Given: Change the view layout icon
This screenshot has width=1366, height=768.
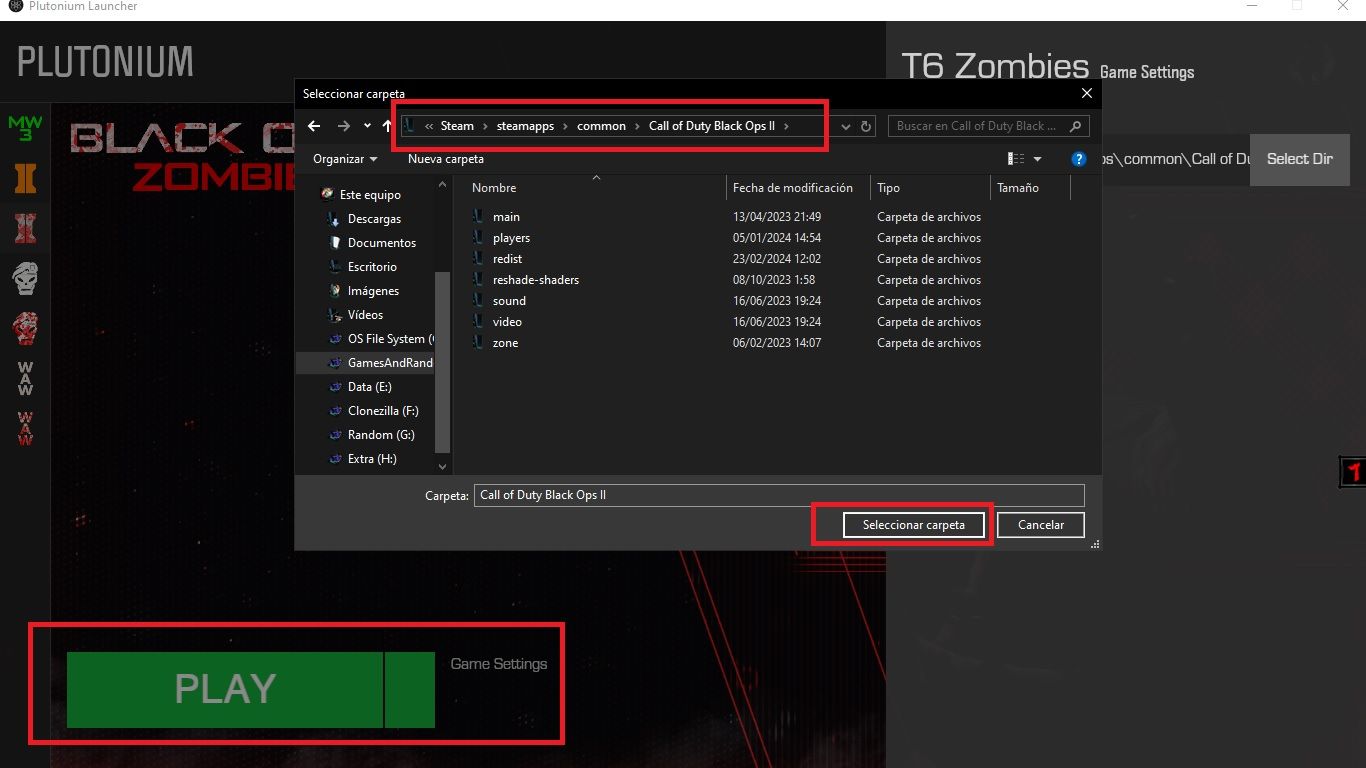Looking at the screenshot, I should click(x=1016, y=159).
